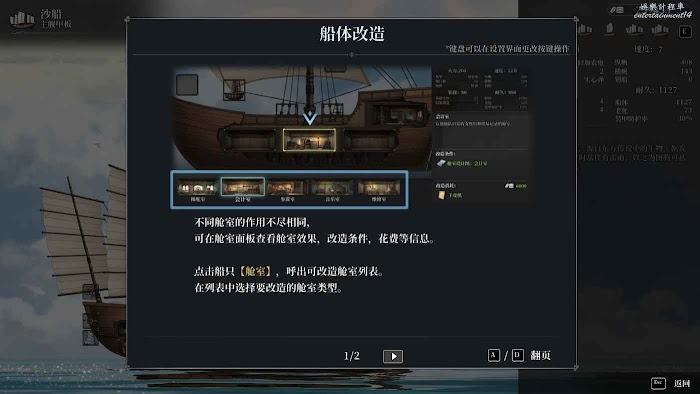Image resolution: width=700 pixels, height=394 pixels.
Task: Select the highlighted middle cabin on the ship
Action: (309, 140)
